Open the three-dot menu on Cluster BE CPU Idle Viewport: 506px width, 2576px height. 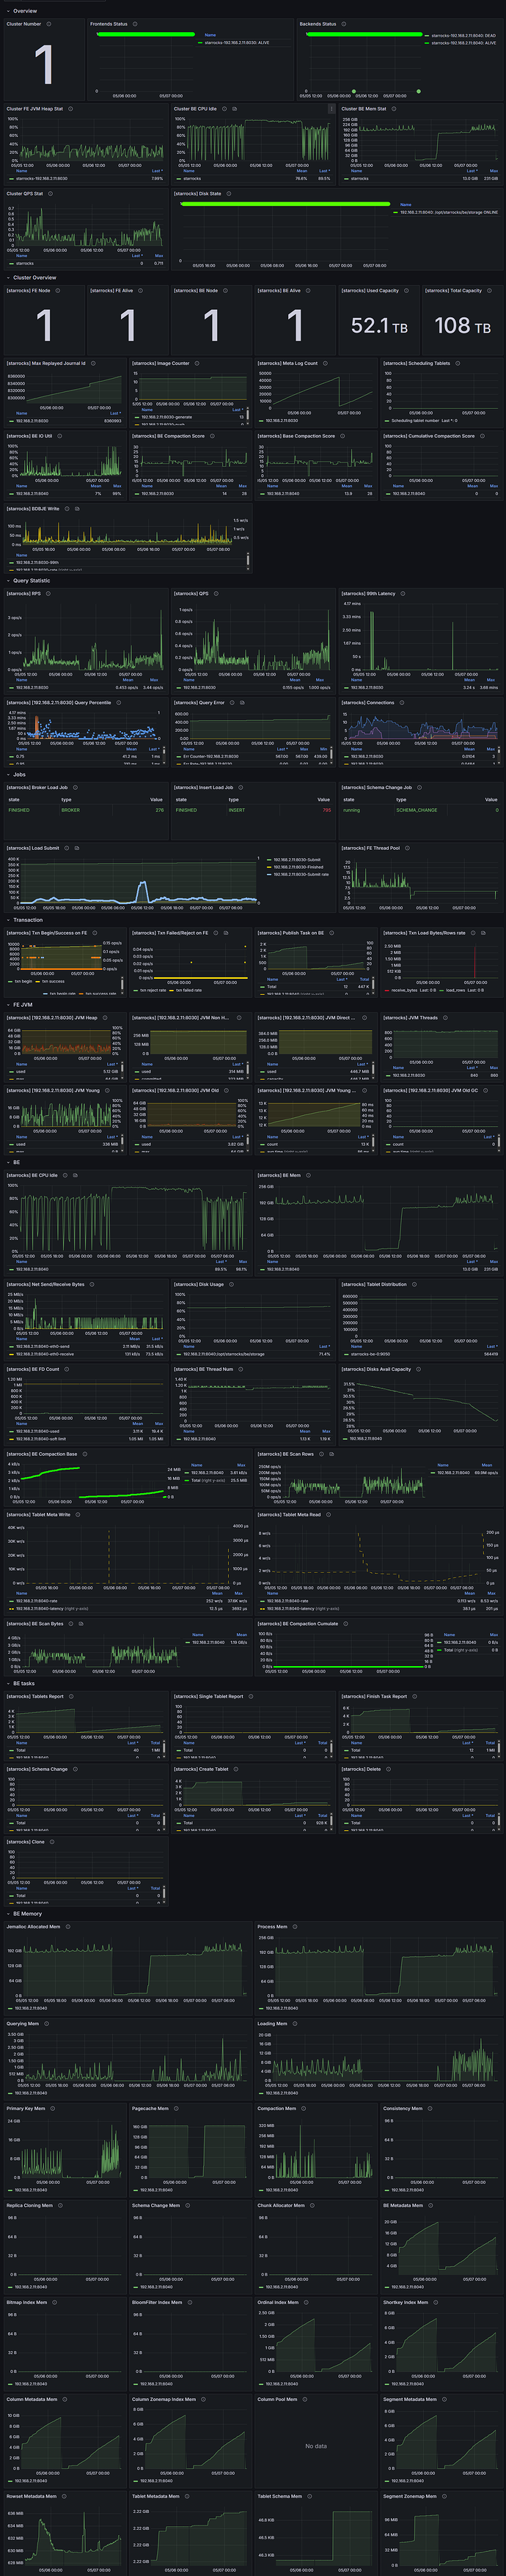tap(332, 109)
